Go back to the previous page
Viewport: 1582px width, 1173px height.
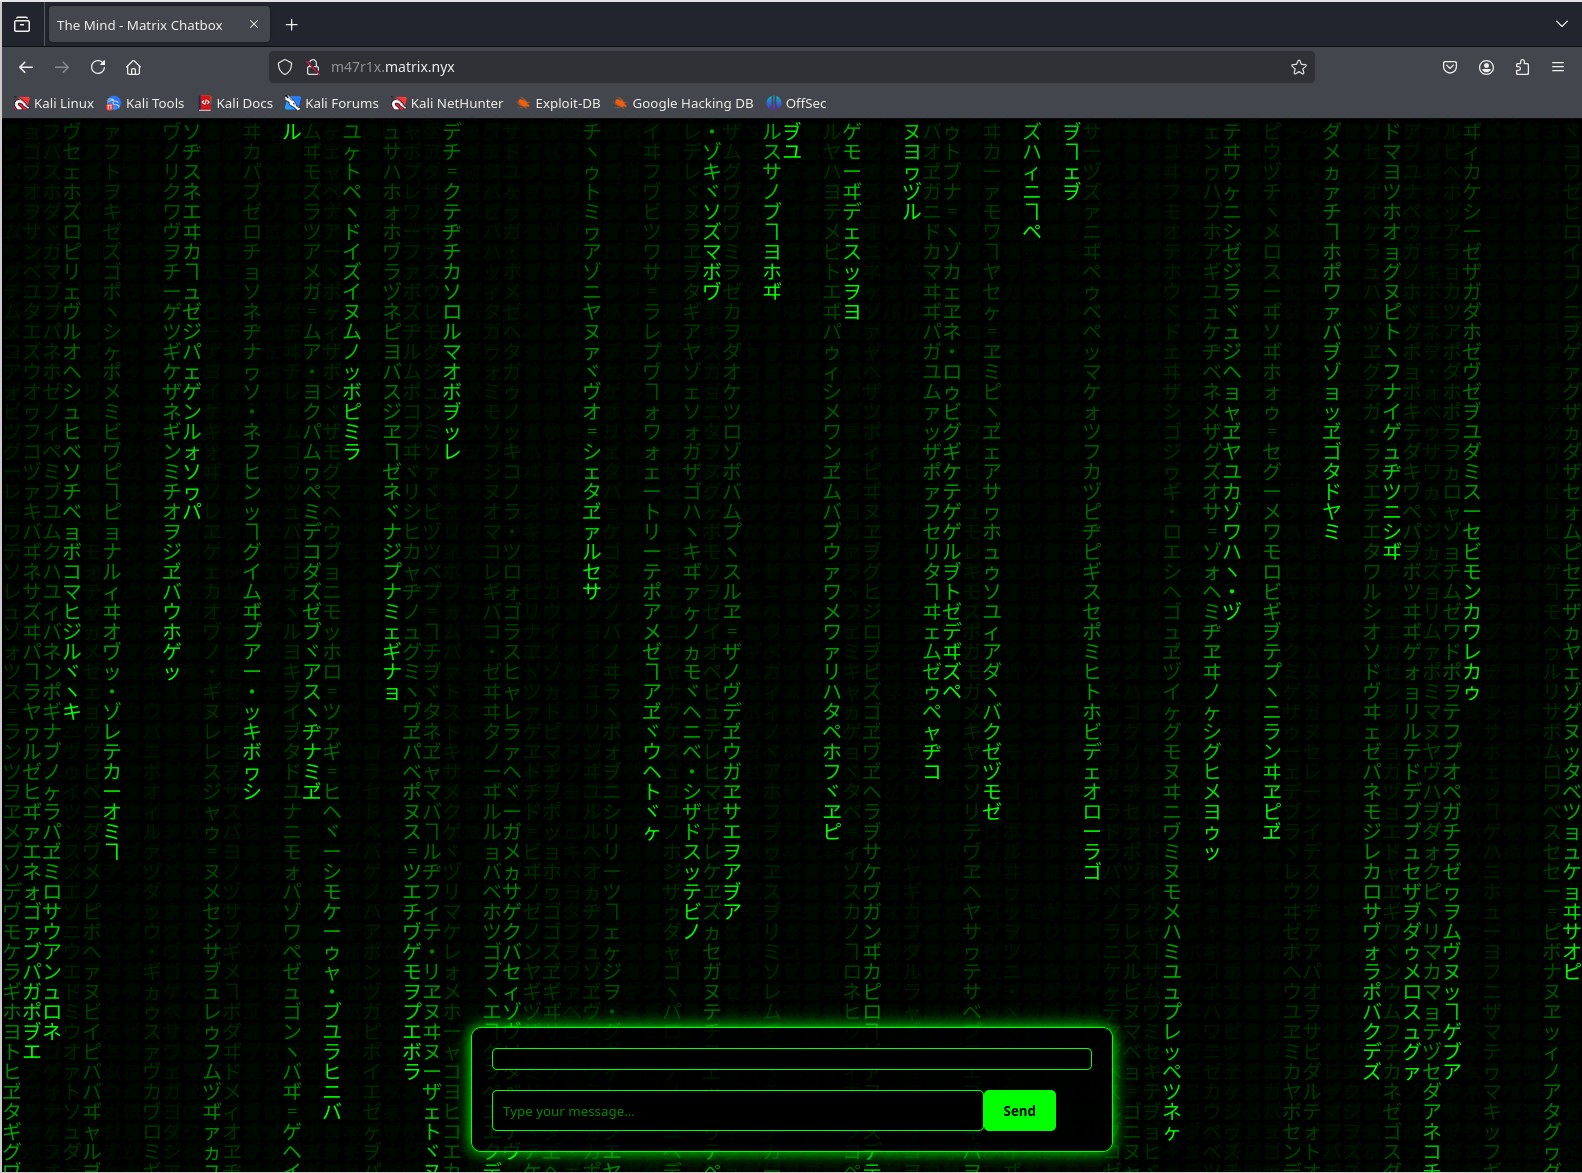[x=26, y=67]
